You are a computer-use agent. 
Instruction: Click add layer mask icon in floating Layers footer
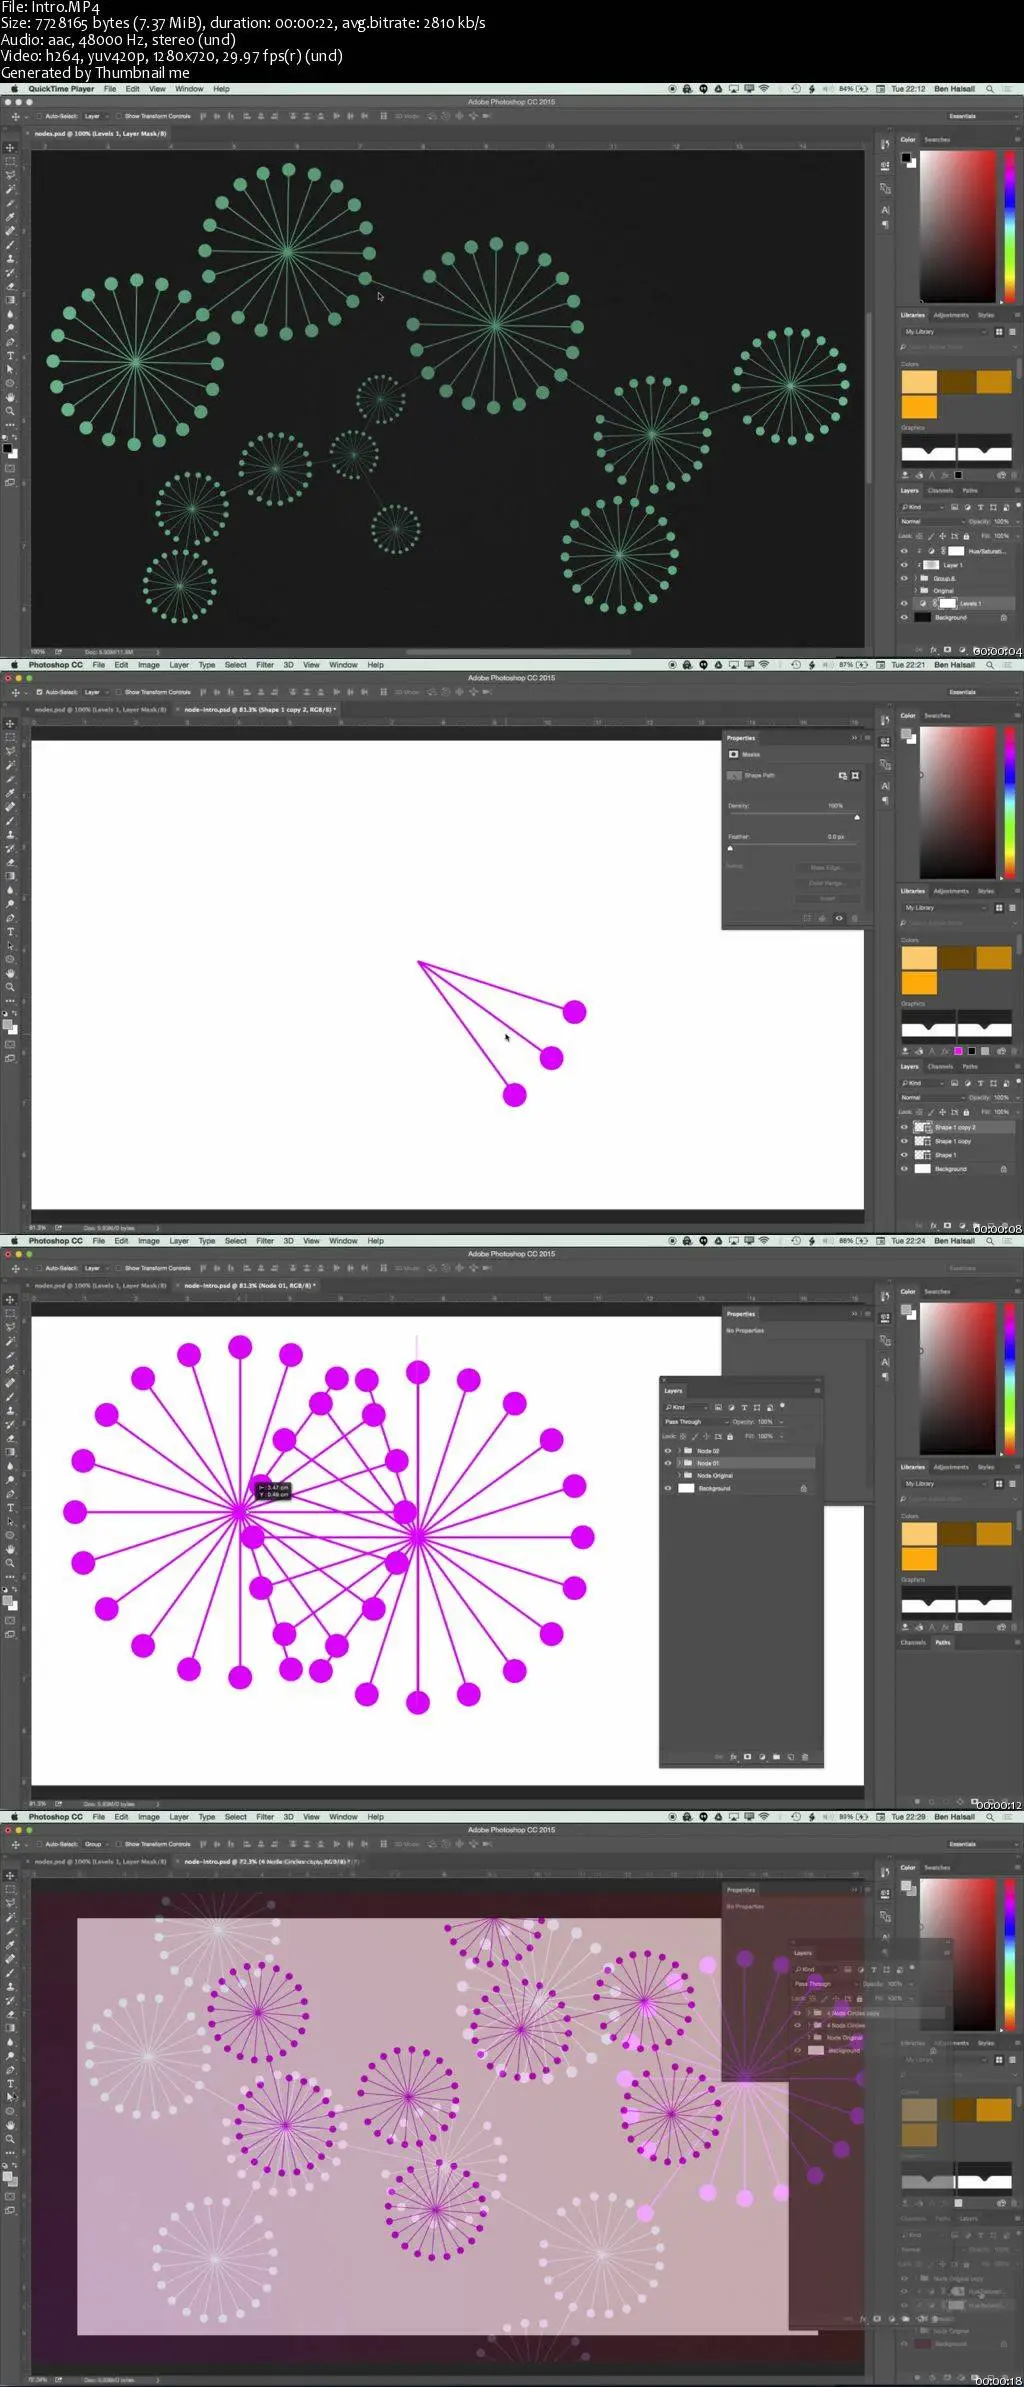(747, 1757)
